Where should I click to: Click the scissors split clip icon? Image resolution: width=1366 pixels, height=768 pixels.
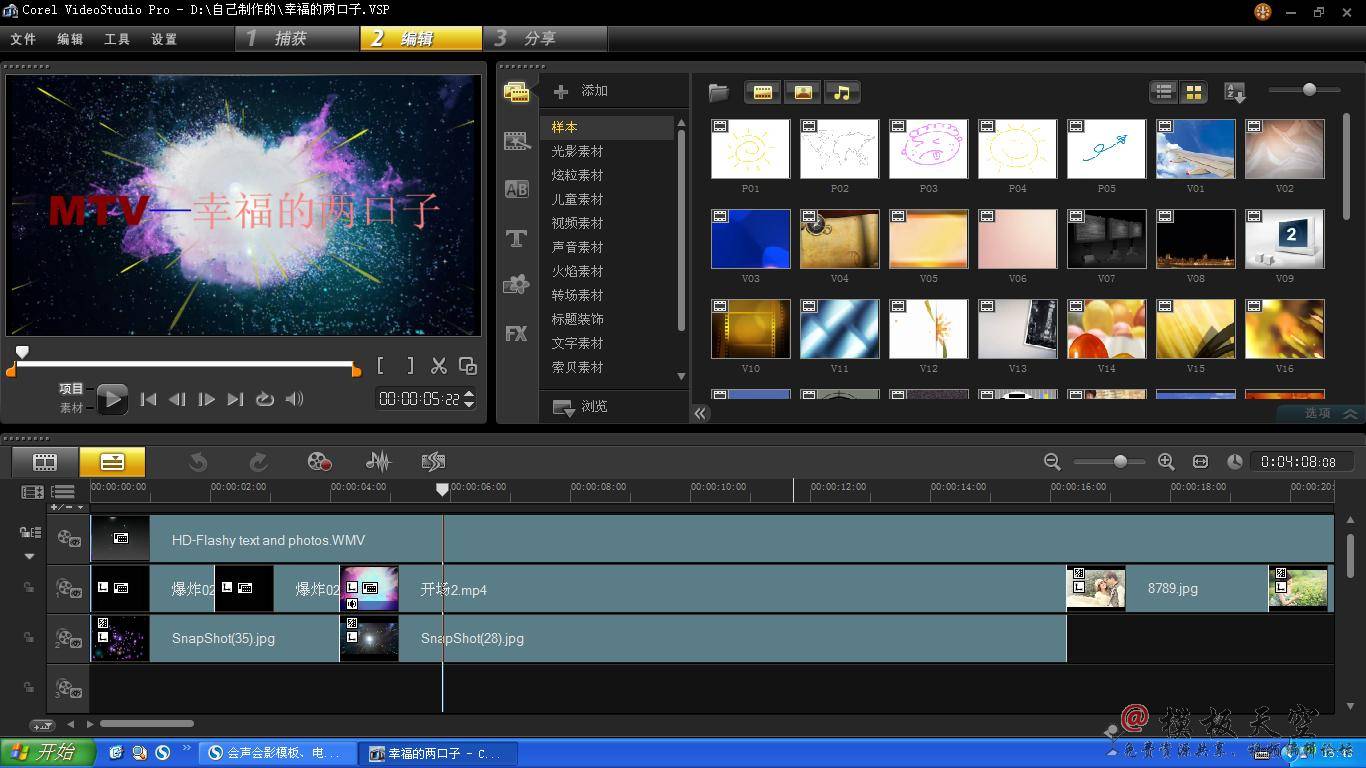(x=439, y=366)
